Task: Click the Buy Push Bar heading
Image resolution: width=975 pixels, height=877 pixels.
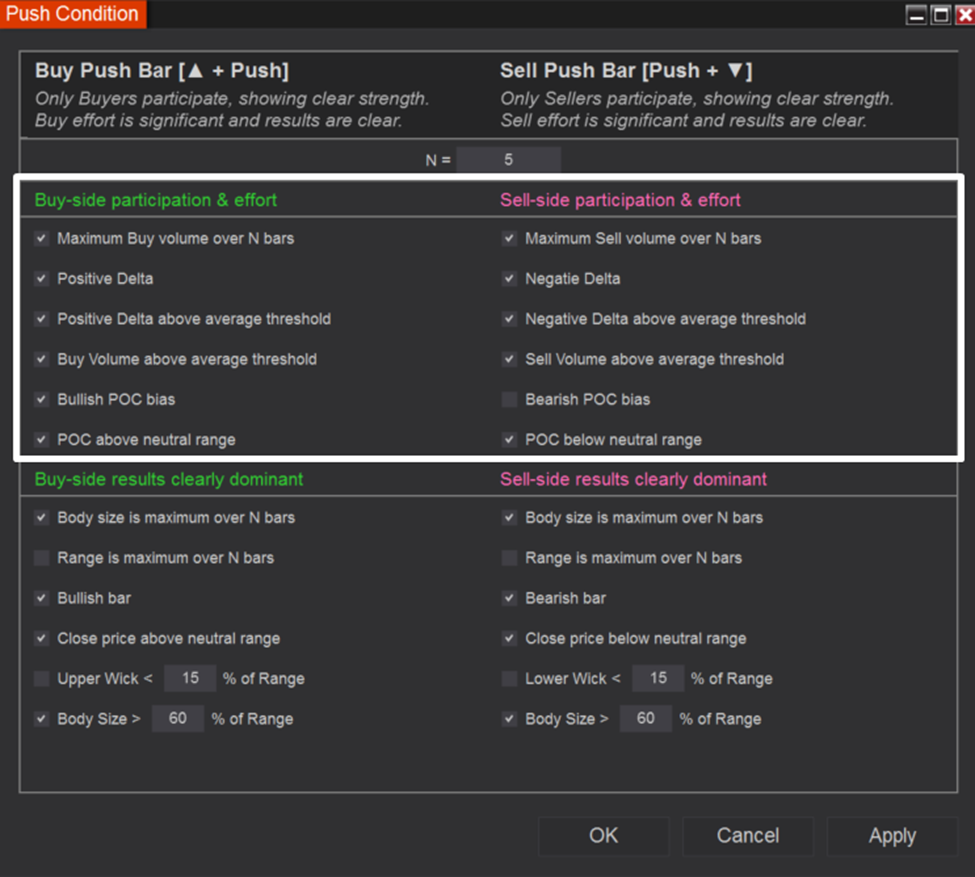Action: [162, 70]
